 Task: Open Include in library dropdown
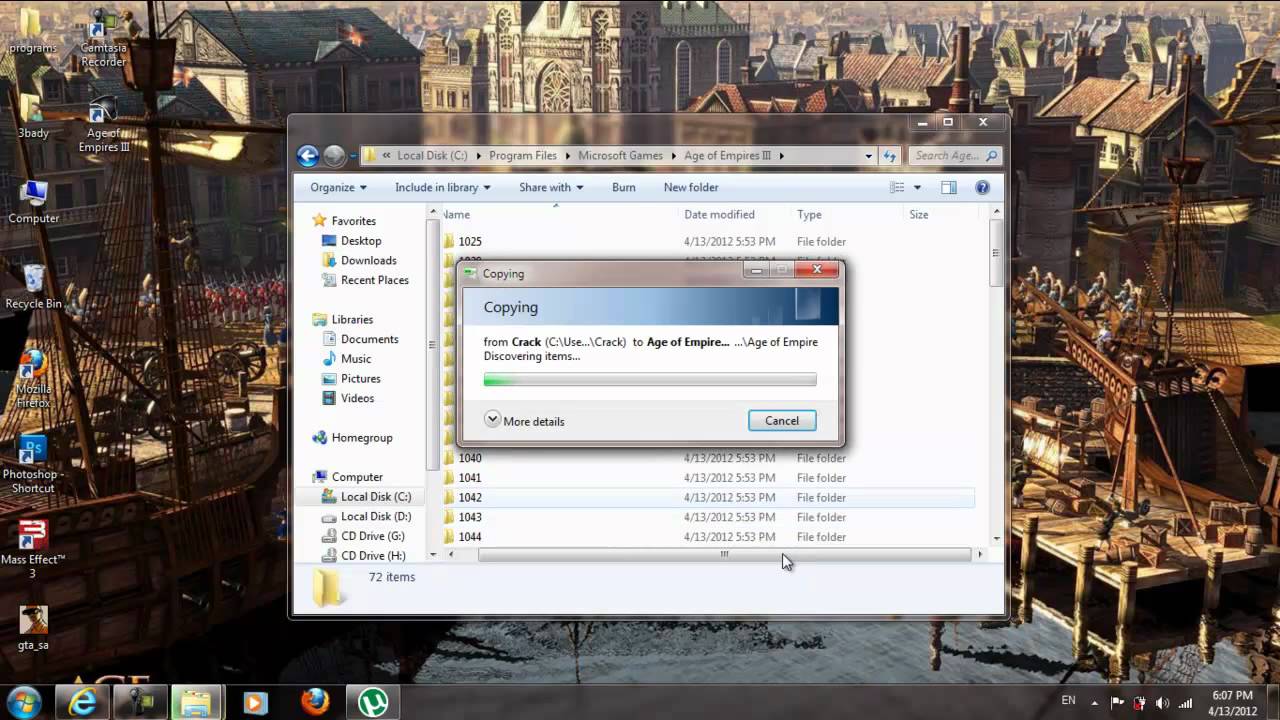click(x=442, y=187)
